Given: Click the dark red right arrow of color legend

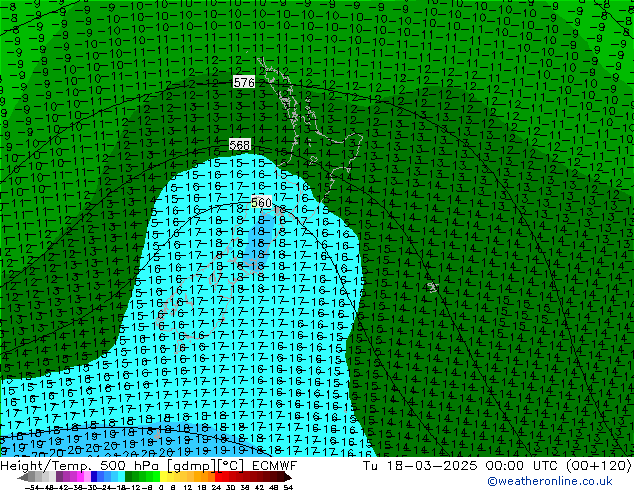Looking at the screenshot, I should click(x=288, y=477).
